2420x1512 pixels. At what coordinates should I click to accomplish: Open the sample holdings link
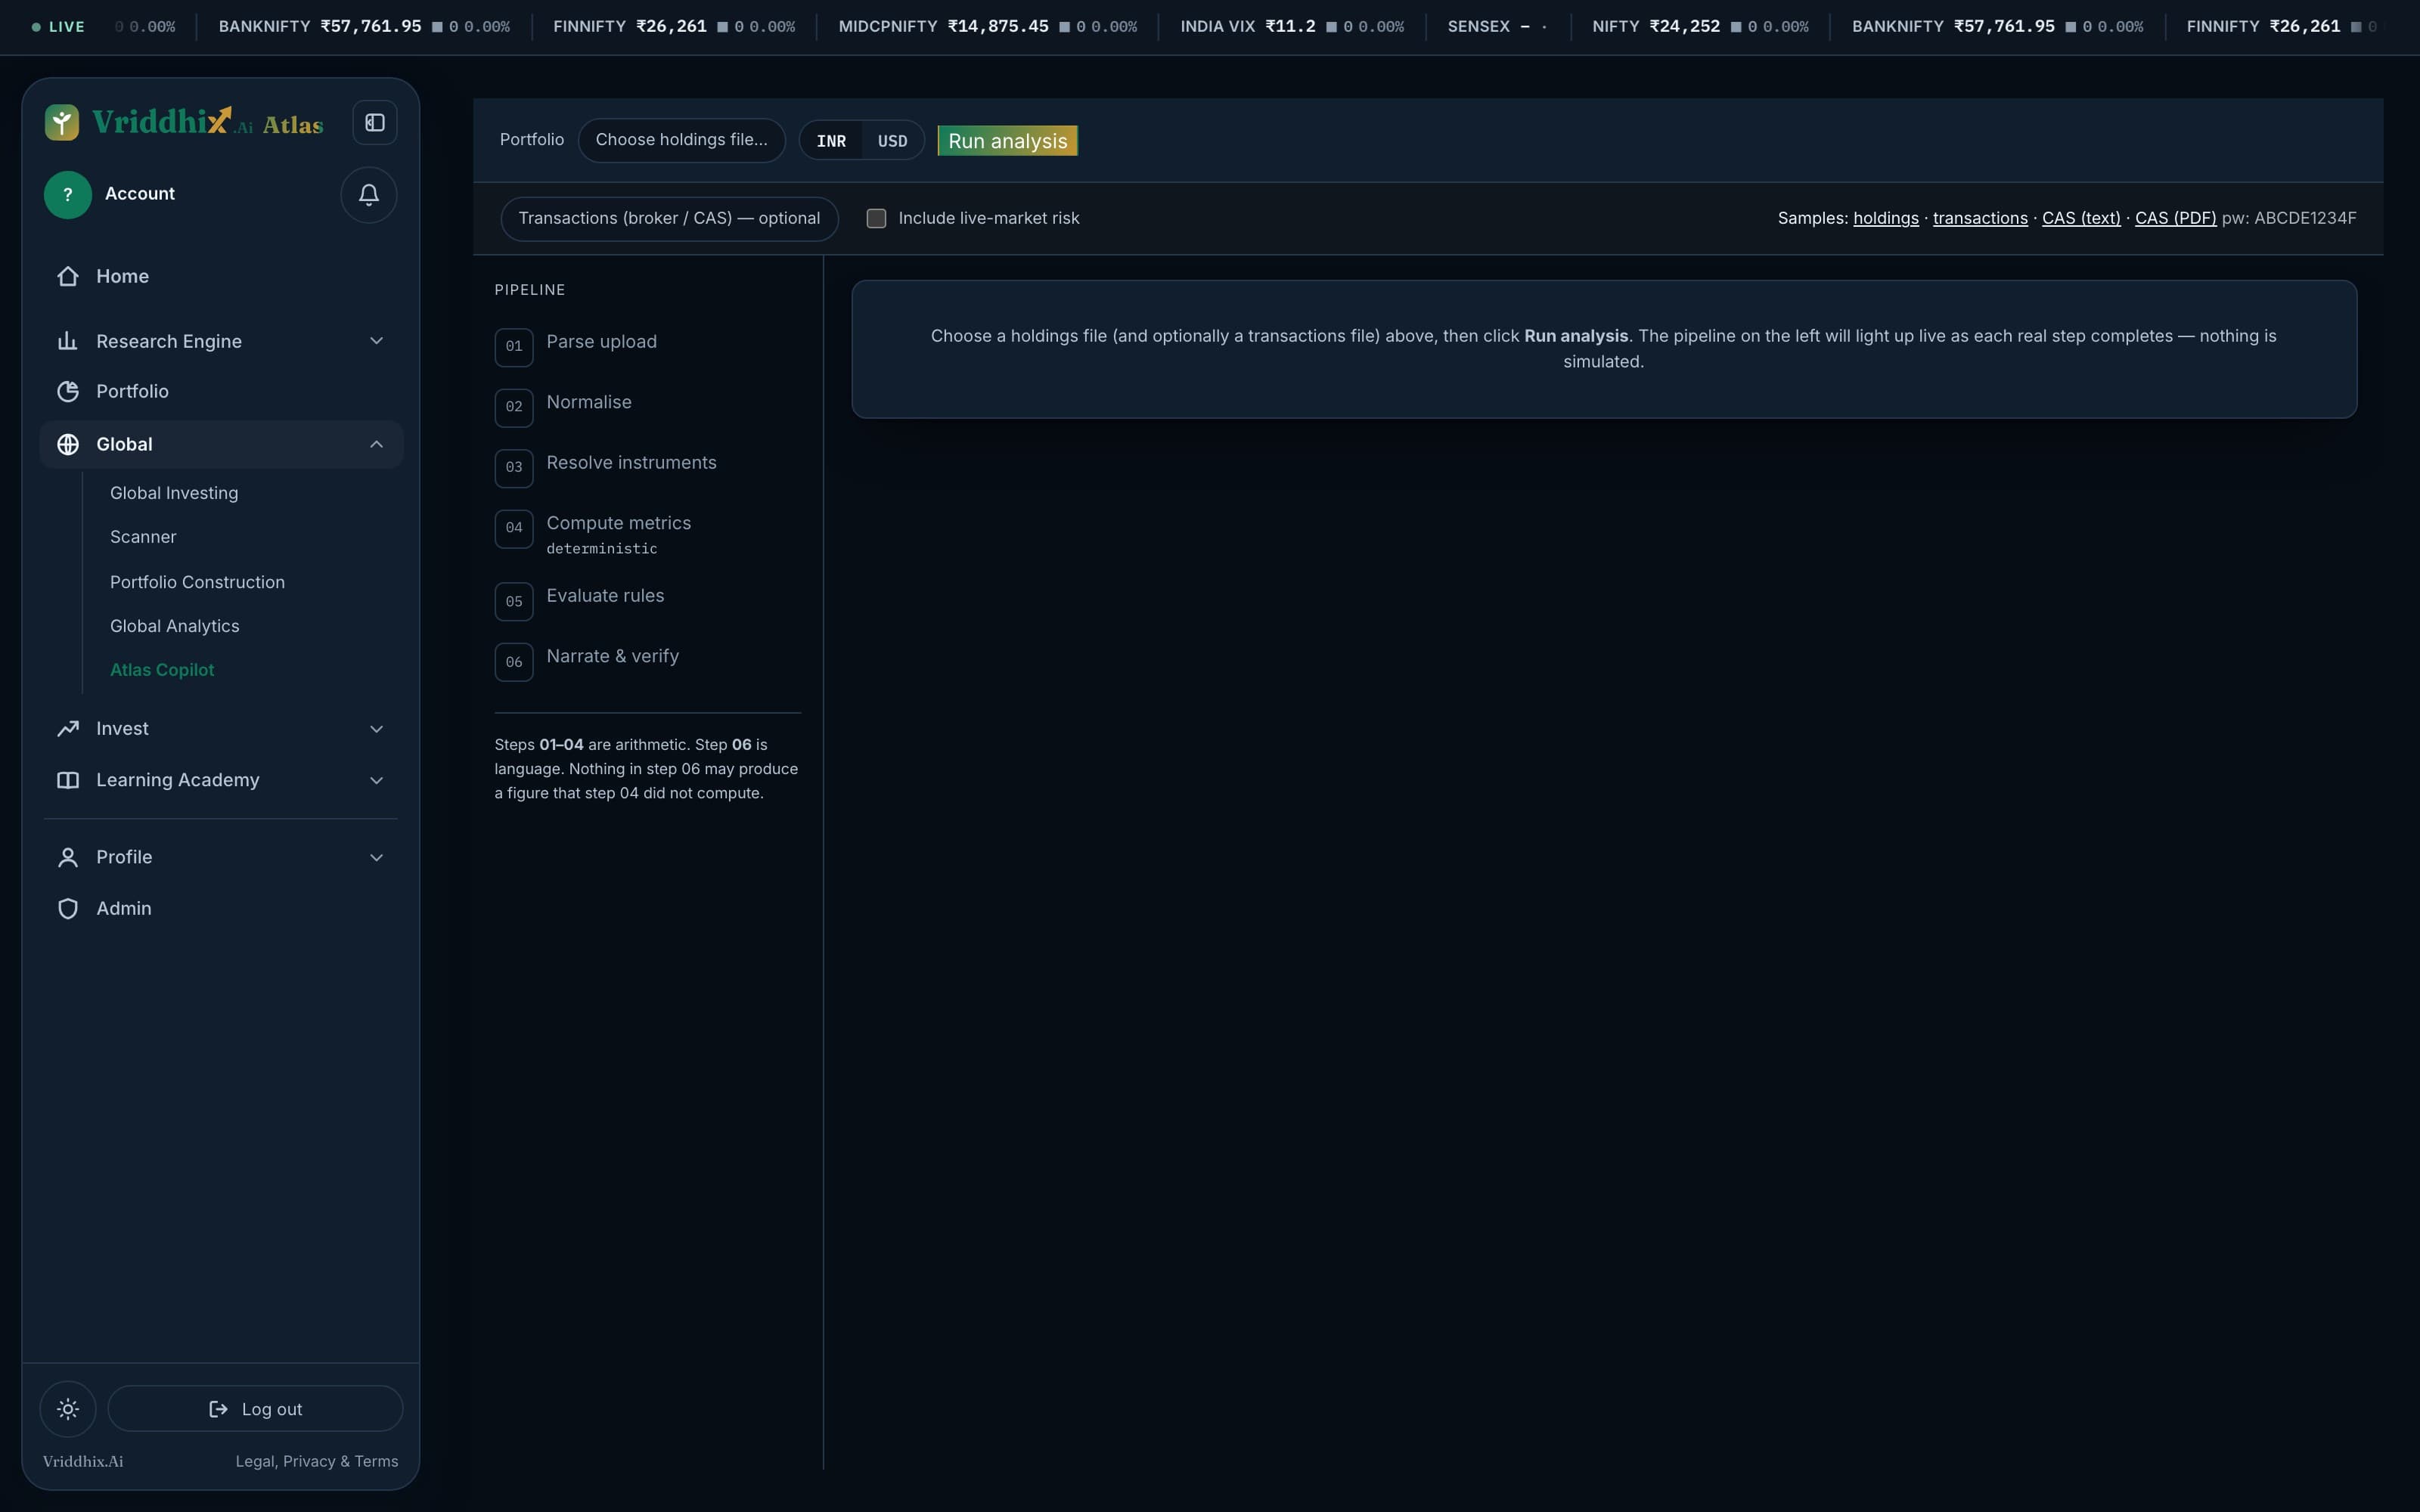(1885, 218)
